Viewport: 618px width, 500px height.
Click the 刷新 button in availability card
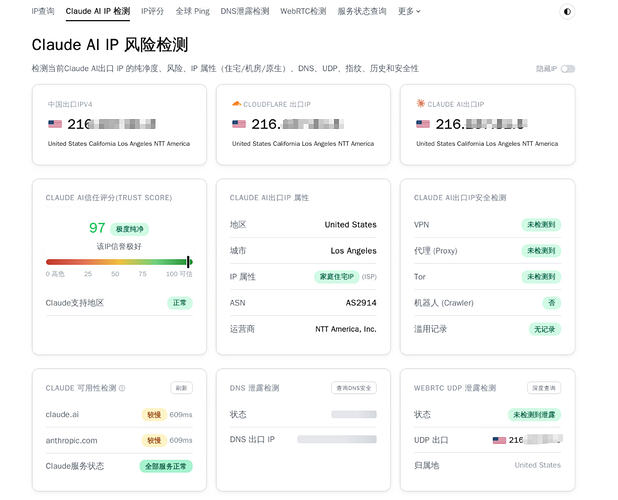(182, 388)
